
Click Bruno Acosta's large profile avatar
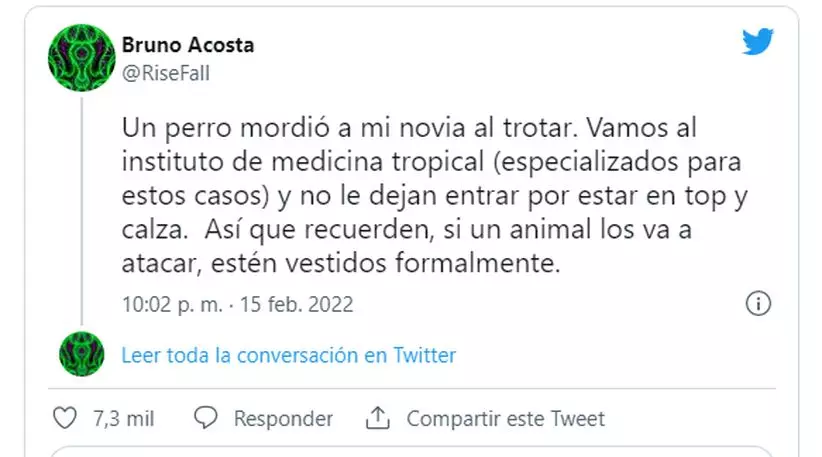(x=82, y=58)
